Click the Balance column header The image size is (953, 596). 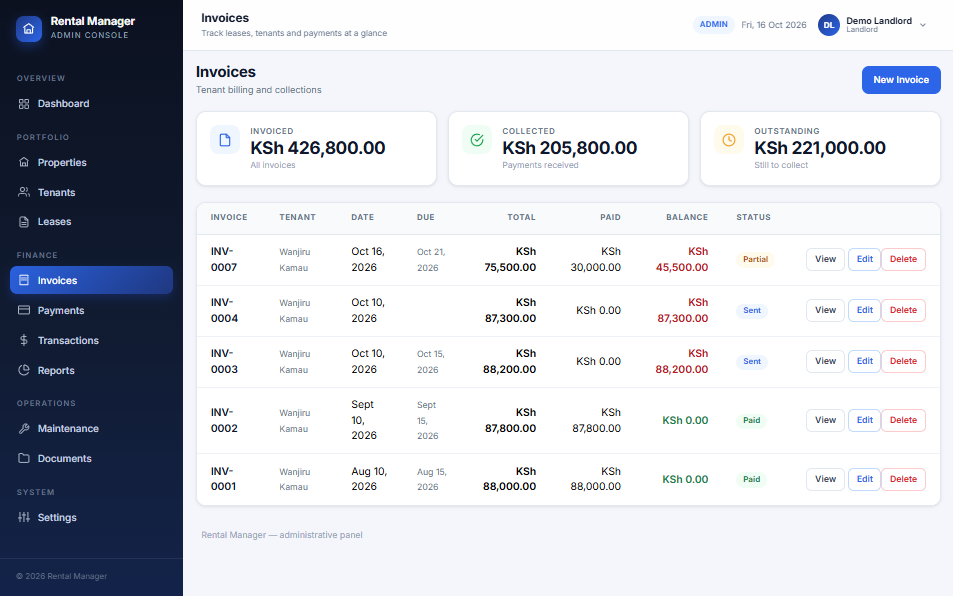[x=687, y=217]
